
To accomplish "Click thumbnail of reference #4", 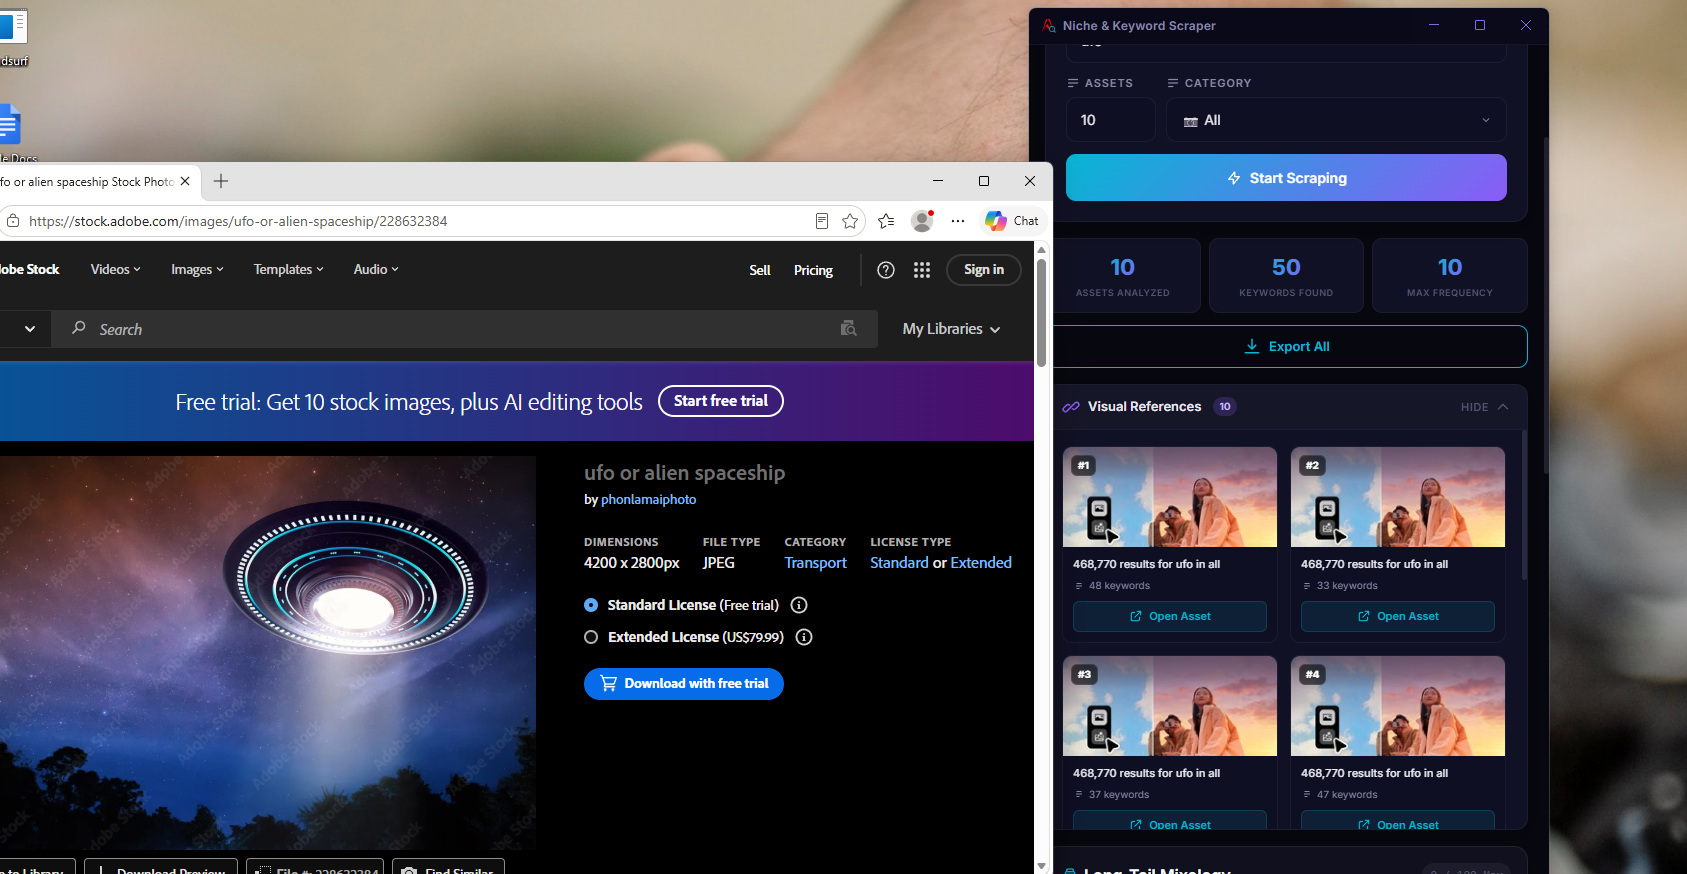I will click(x=1398, y=706).
